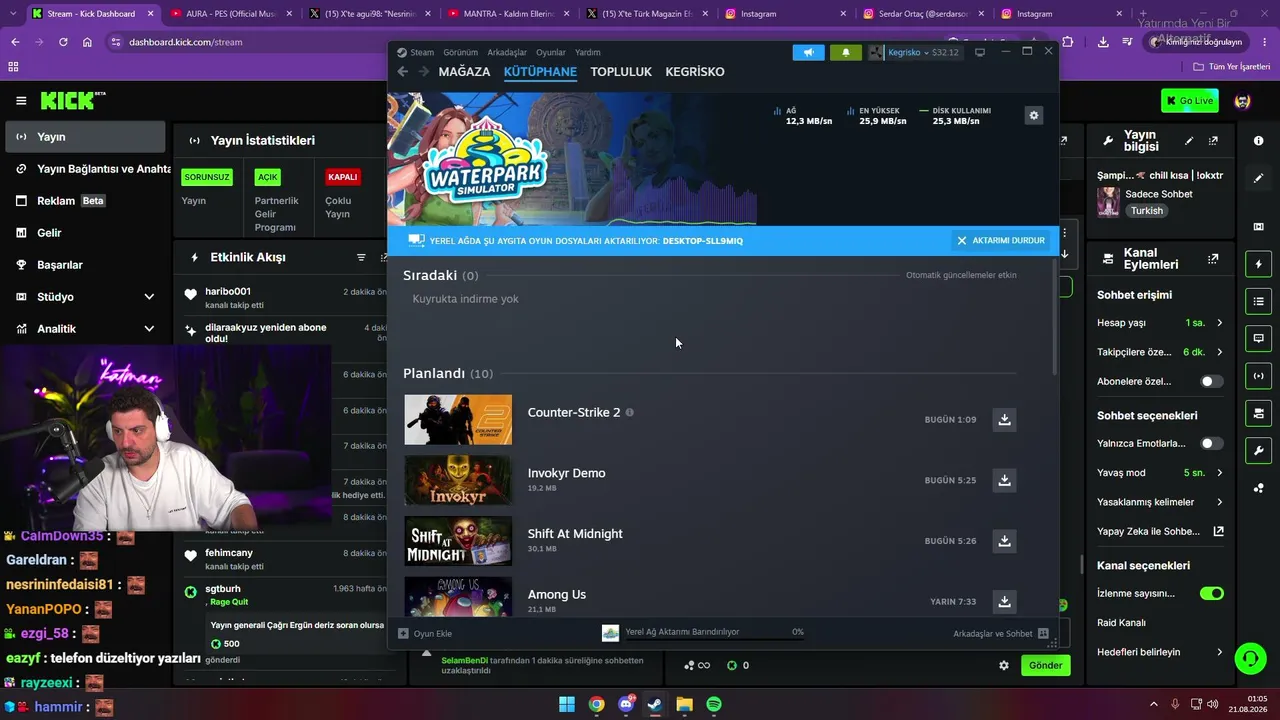
Task: Download Shift At Midnight update
Action: coord(1004,541)
